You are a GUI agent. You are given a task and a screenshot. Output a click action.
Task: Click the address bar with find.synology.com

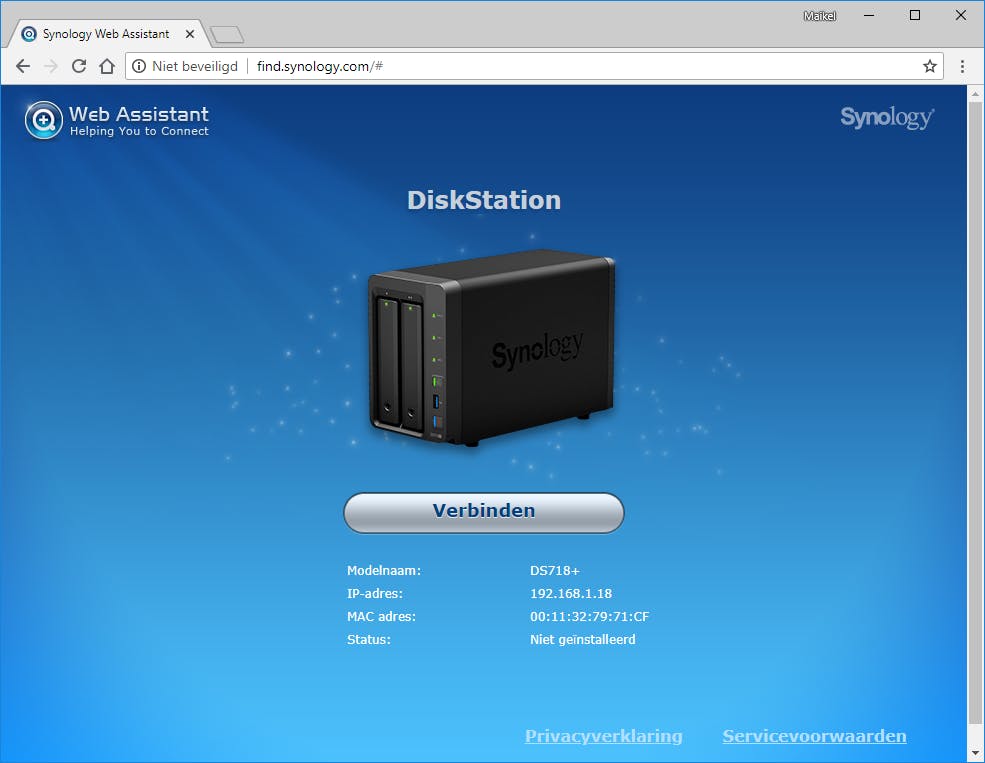(534, 67)
